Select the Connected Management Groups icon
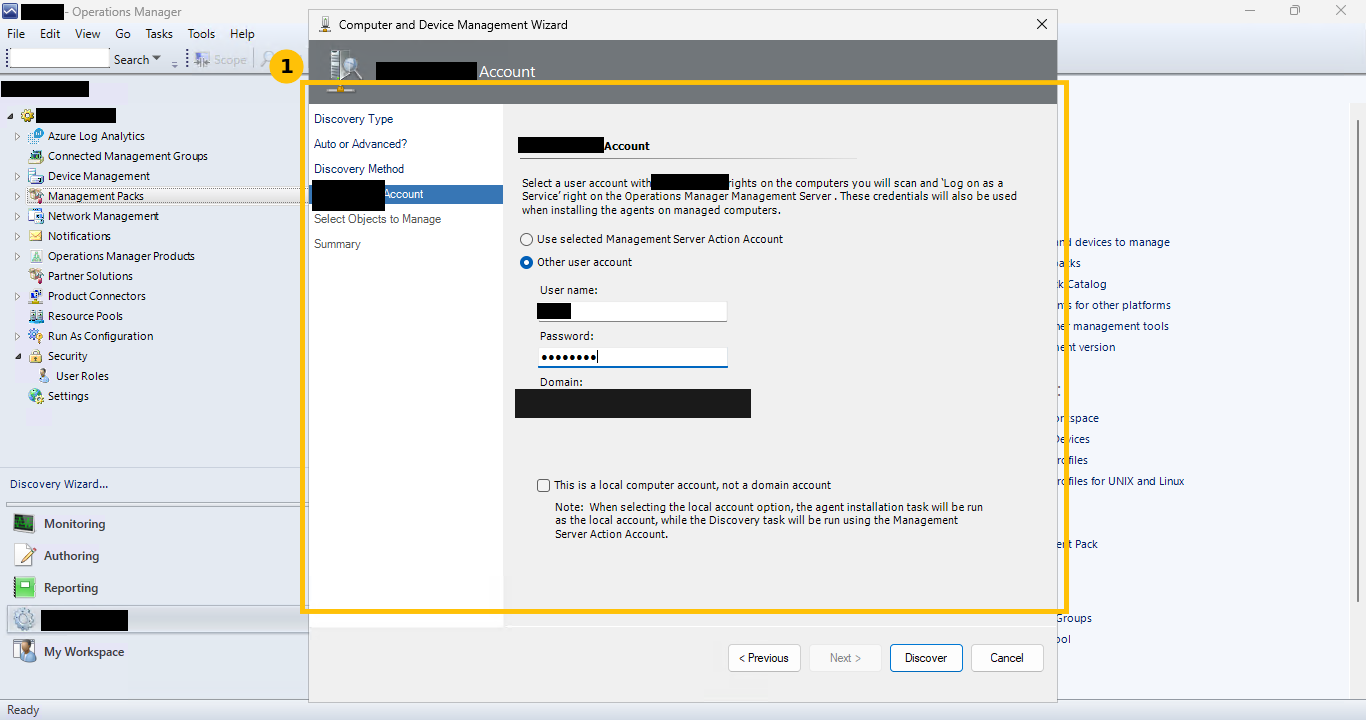This screenshot has width=1366, height=720. (x=36, y=156)
